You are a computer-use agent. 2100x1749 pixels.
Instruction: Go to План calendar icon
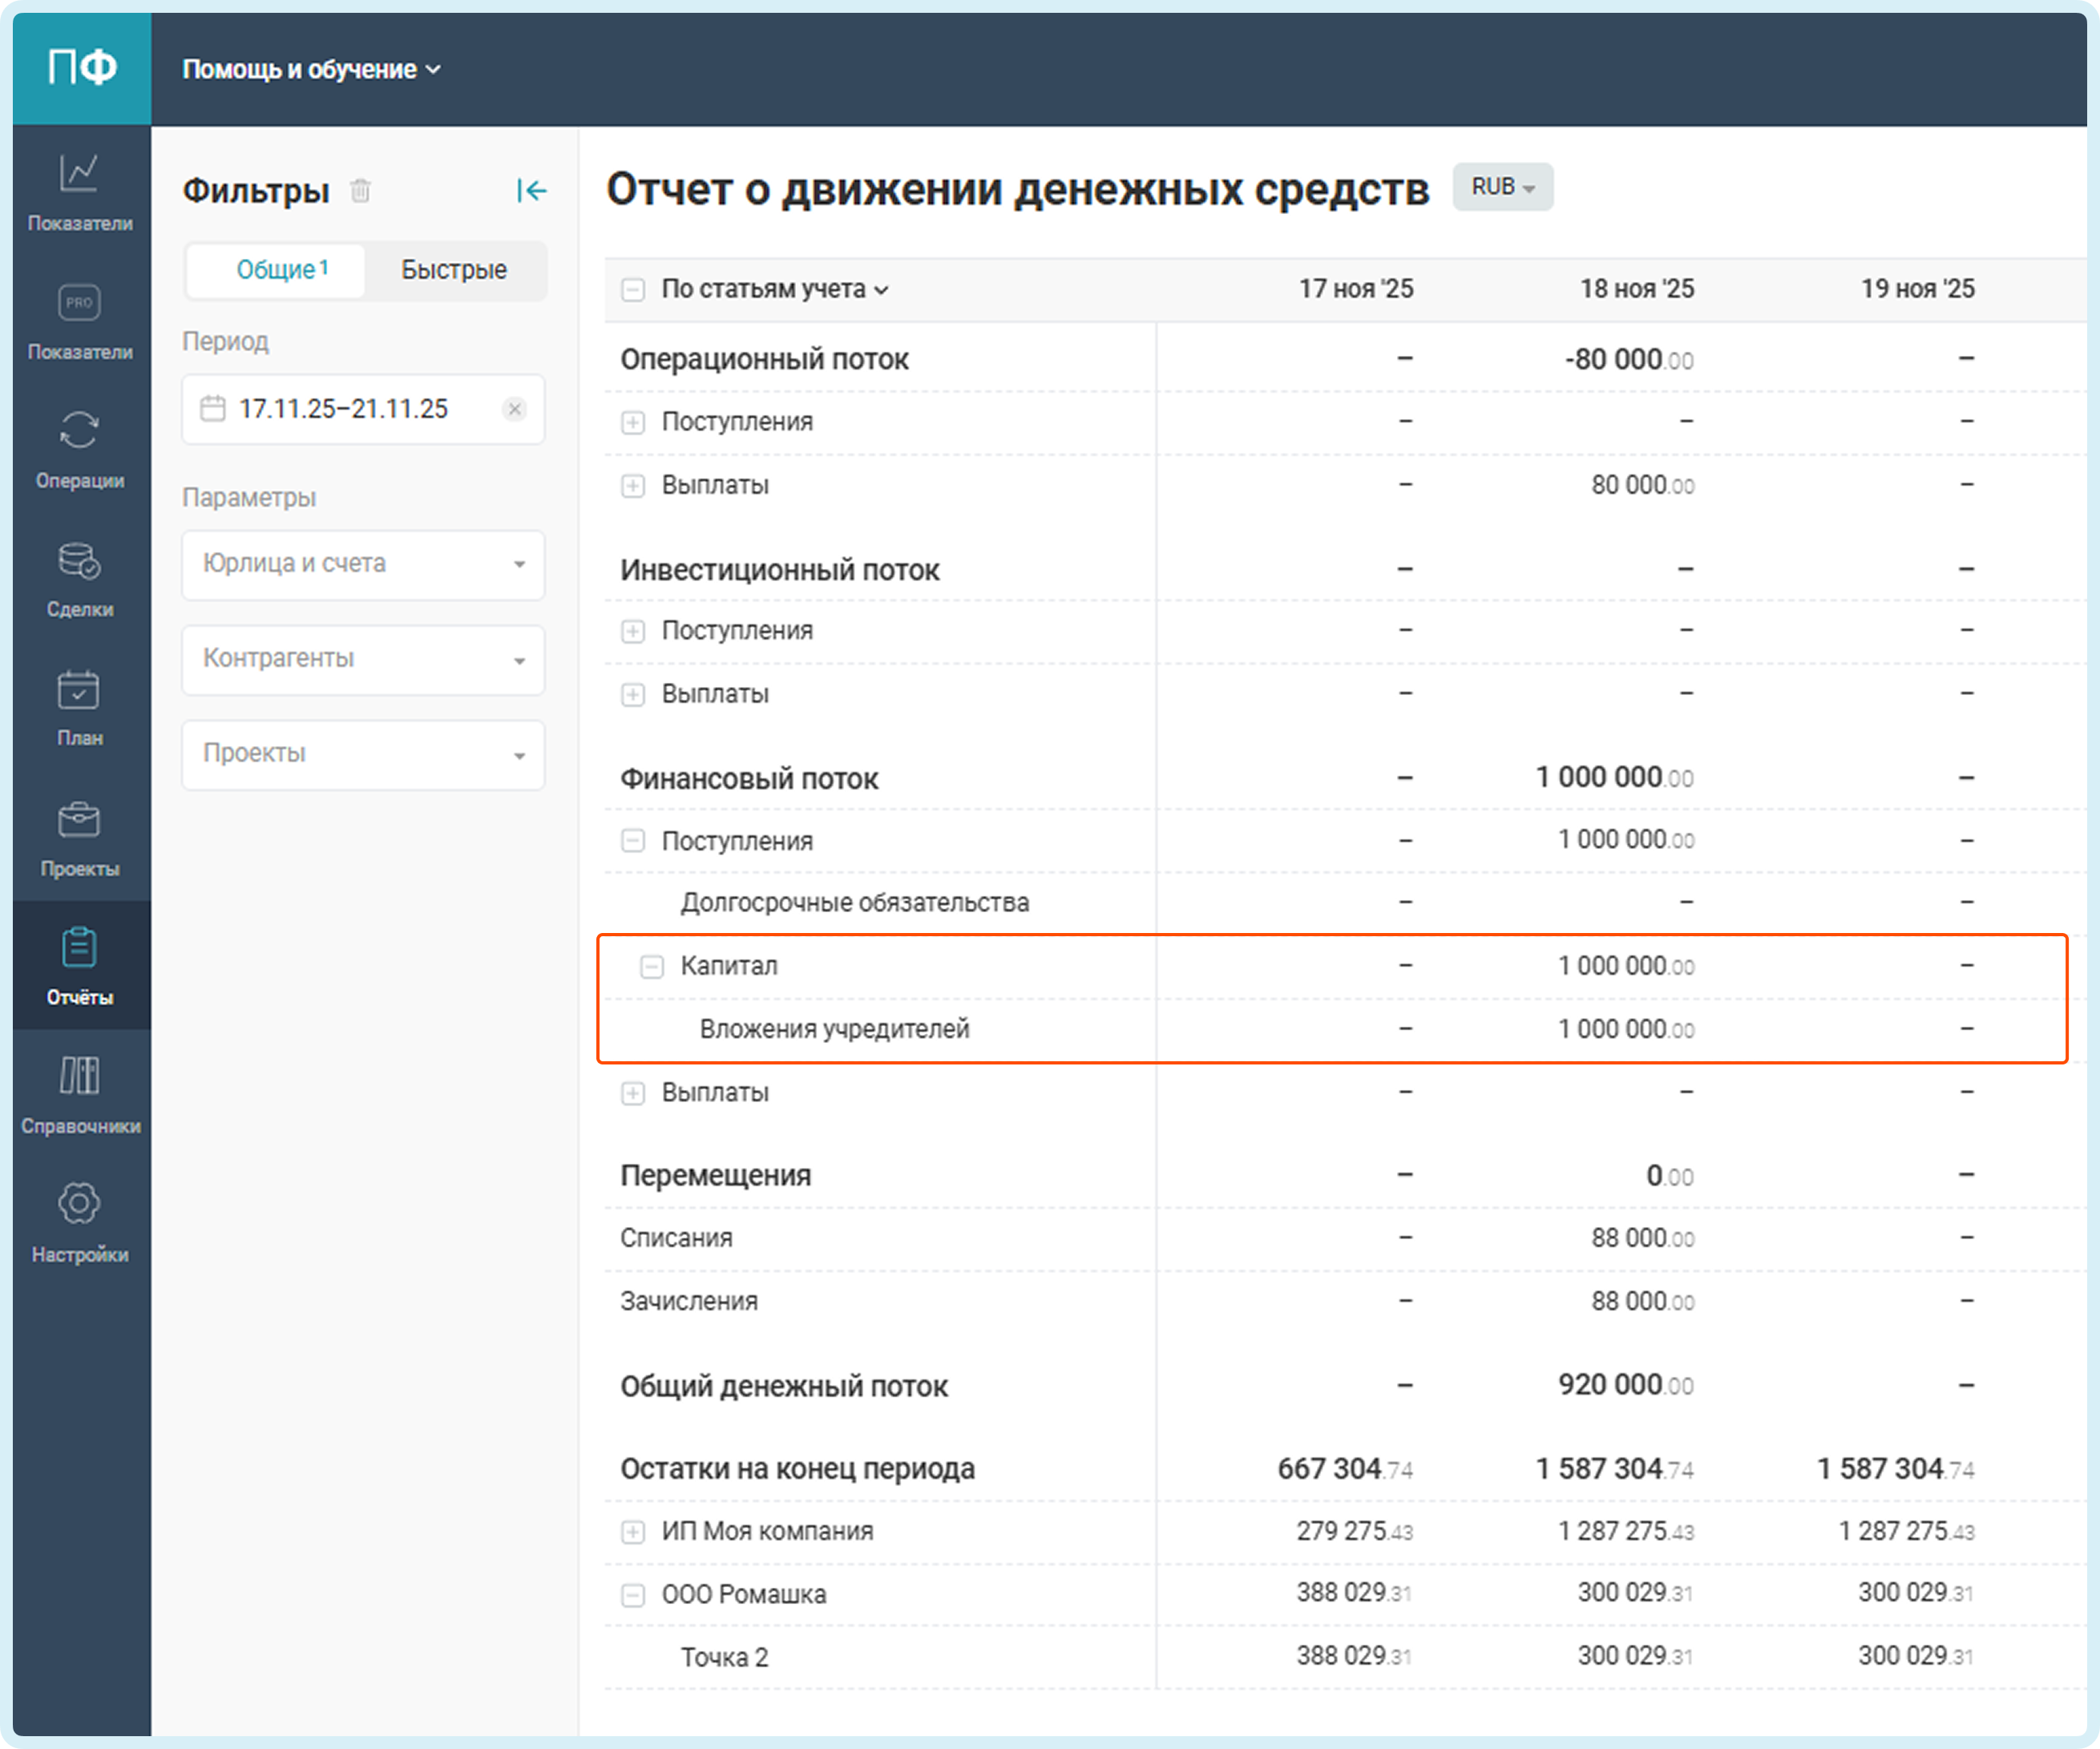79,707
